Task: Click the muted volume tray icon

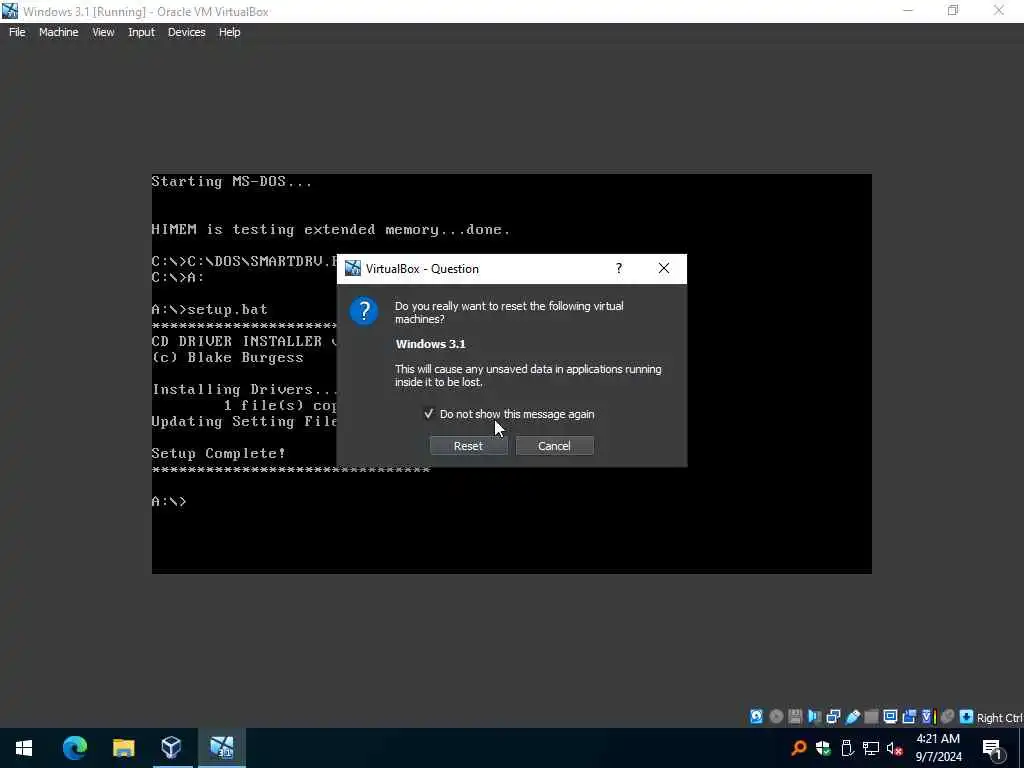Action: pos(895,748)
